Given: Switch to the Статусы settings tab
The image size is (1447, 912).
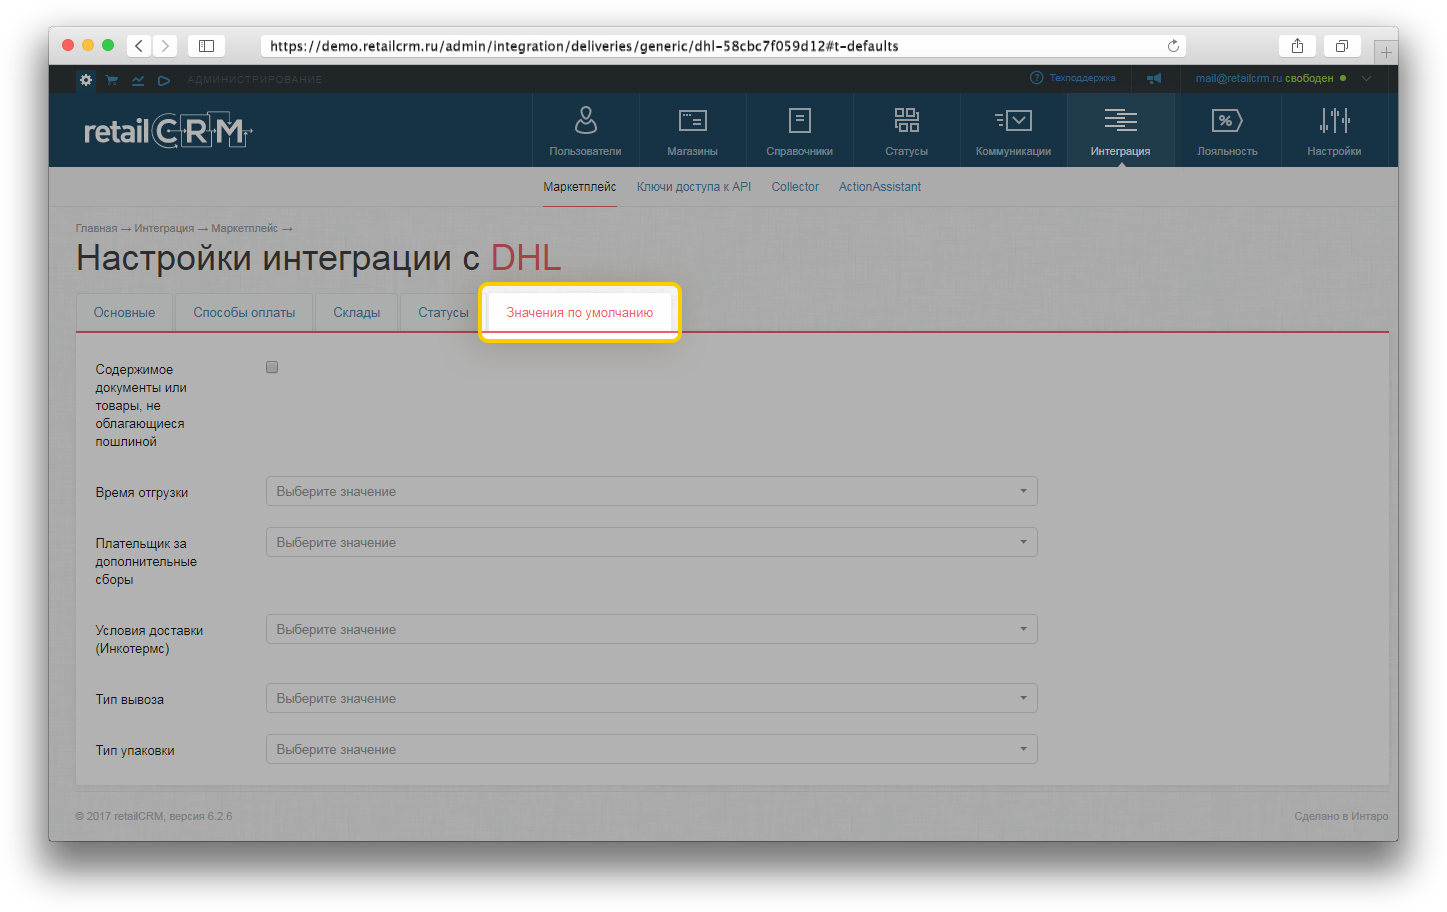Looking at the screenshot, I should click(x=443, y=313).
